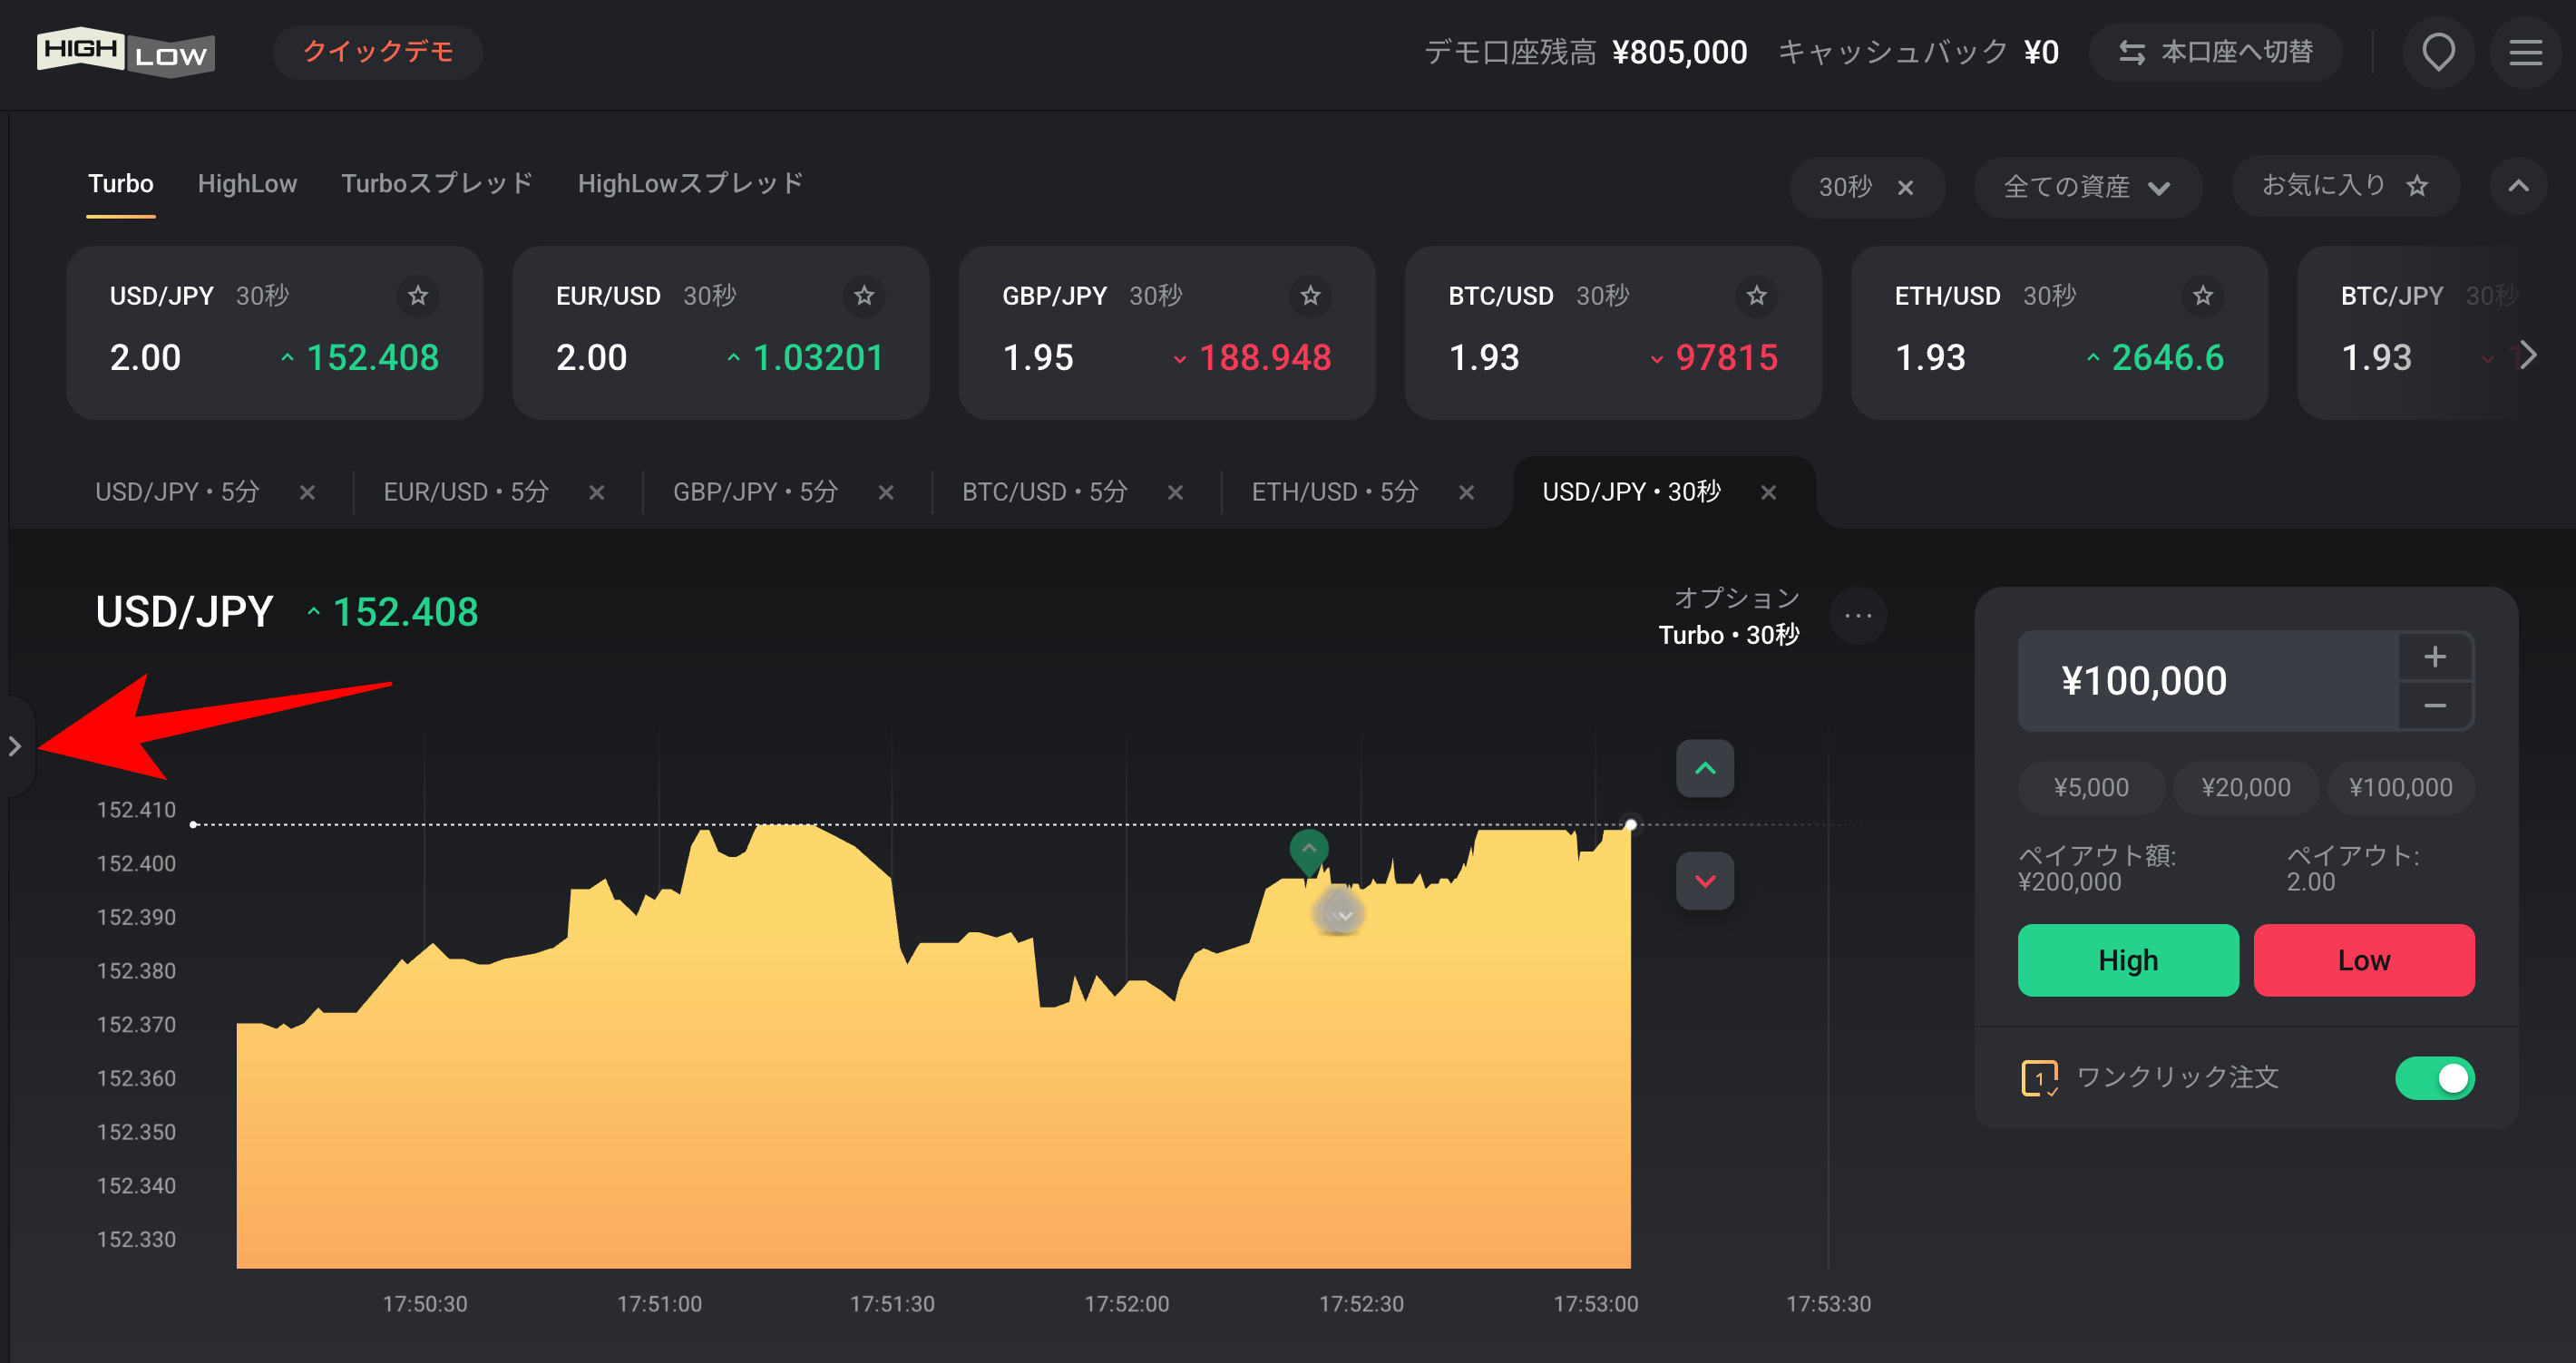Screen dimensions: 2576x1363
Task: Click the HighLow logo
Action: tap(126, 52)
